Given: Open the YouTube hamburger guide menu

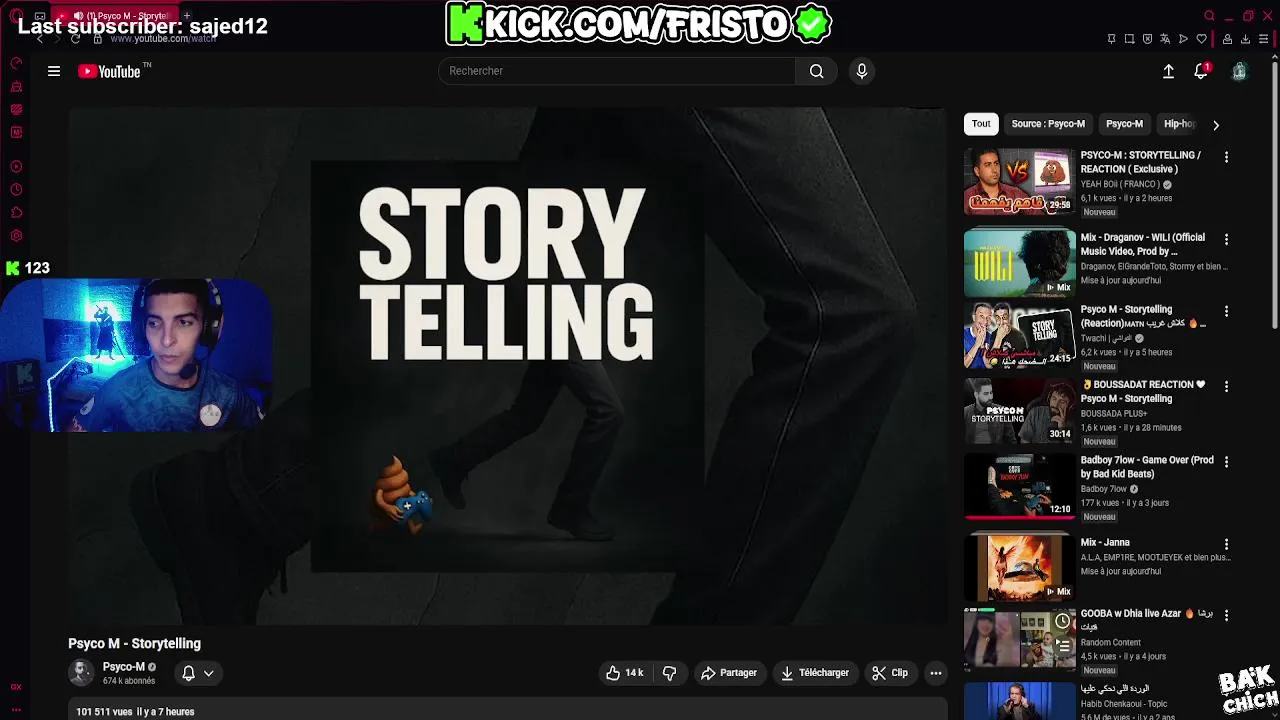Looking at the screenshot, I should tap(54, 71).
